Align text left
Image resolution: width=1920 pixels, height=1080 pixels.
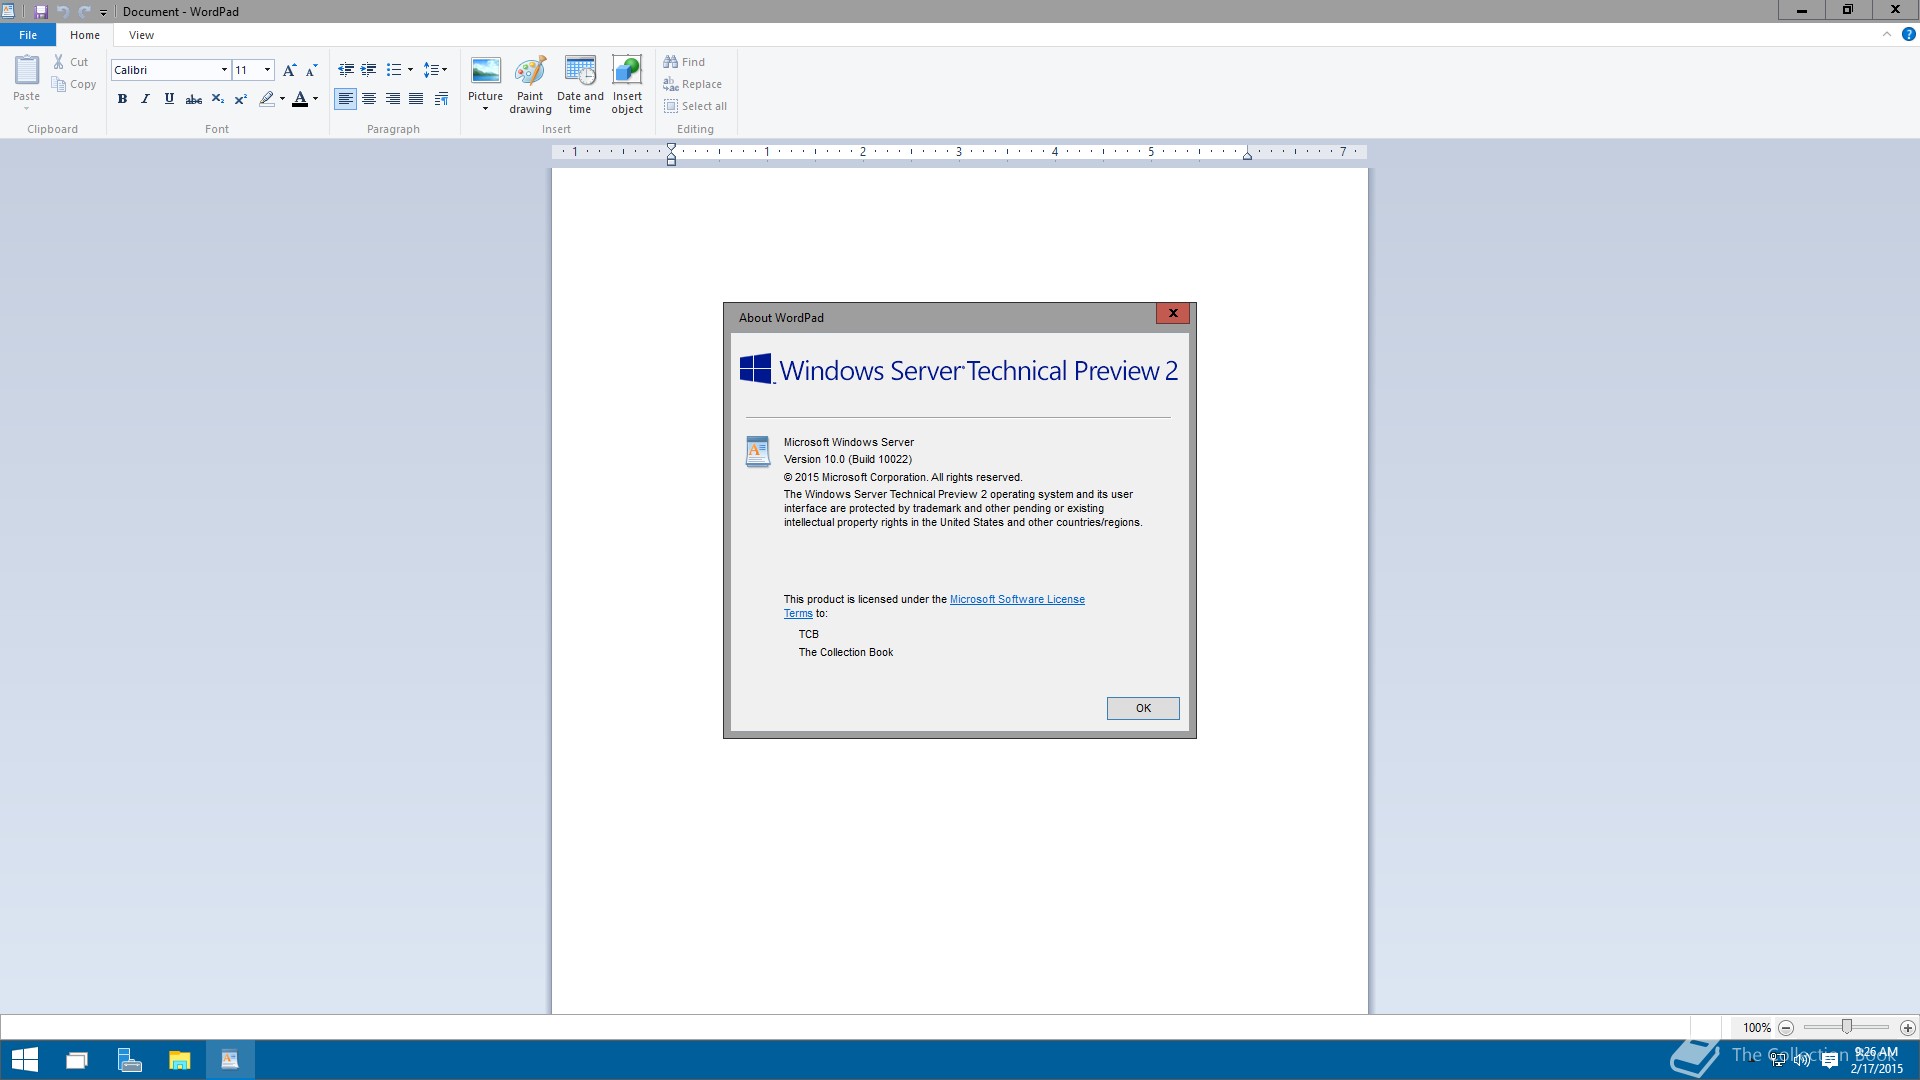click(345, 99)
